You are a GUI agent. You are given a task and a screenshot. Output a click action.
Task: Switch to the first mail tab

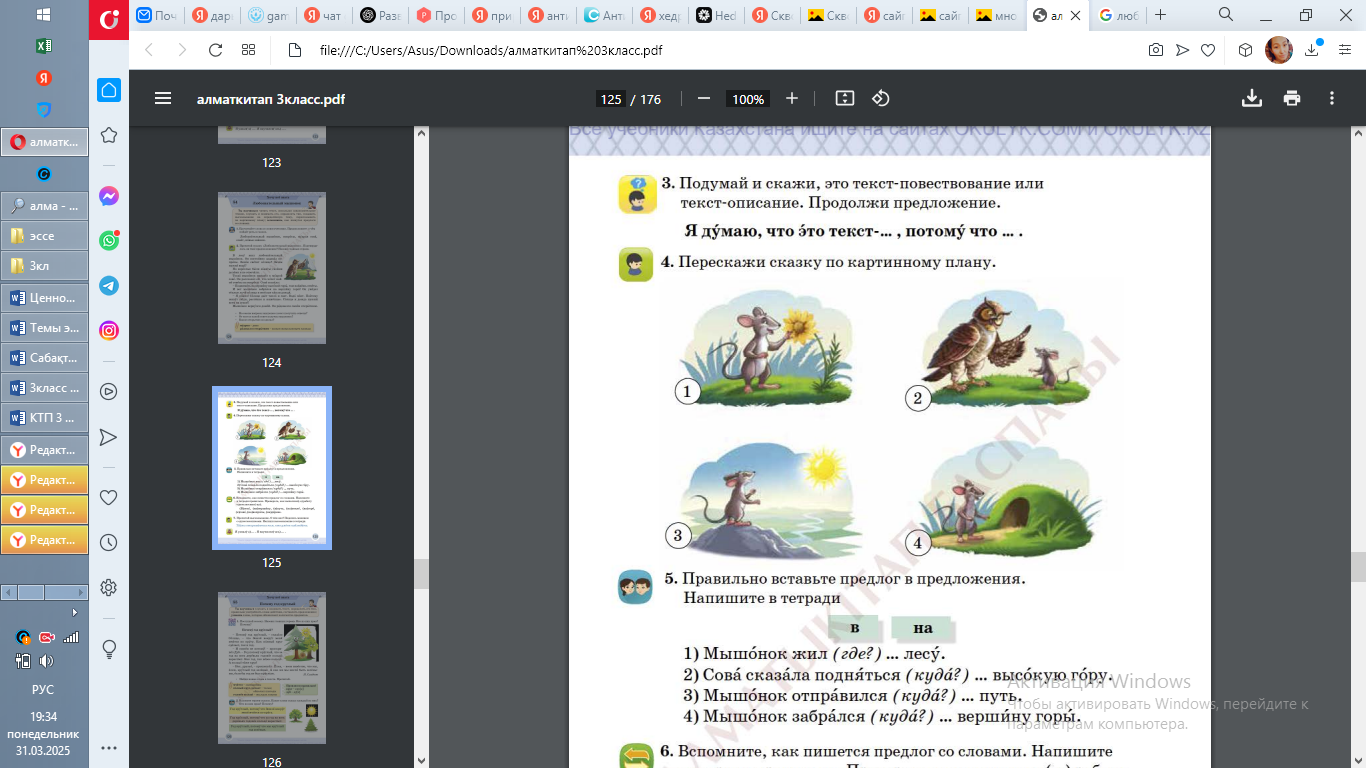tap(157, 15)
